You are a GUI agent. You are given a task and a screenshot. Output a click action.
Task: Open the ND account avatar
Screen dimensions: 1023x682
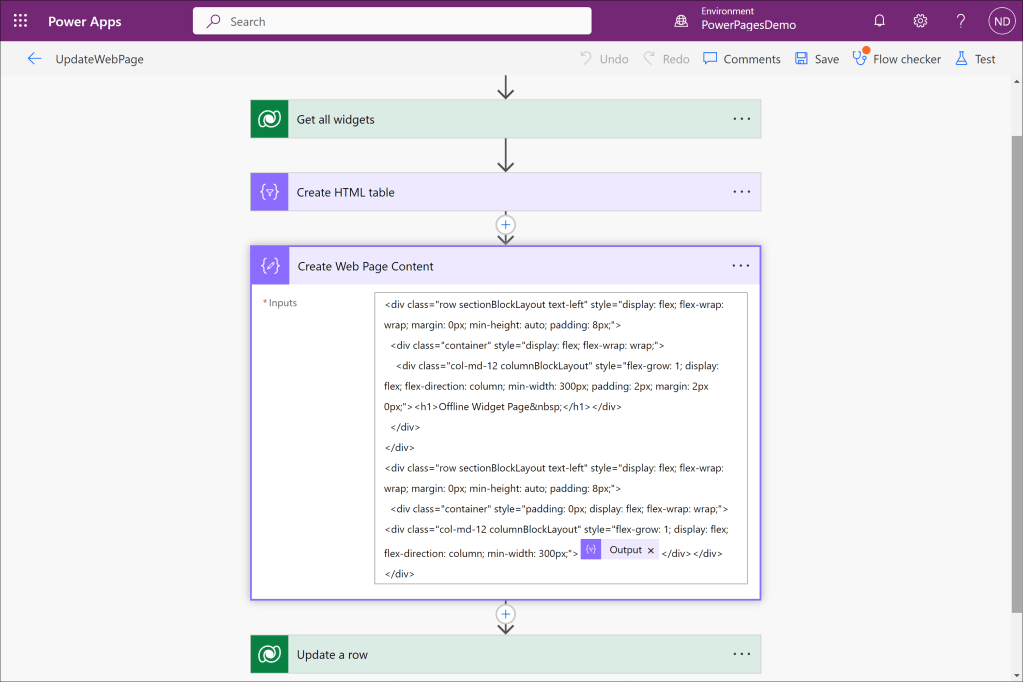click(x=1001, y=21)
